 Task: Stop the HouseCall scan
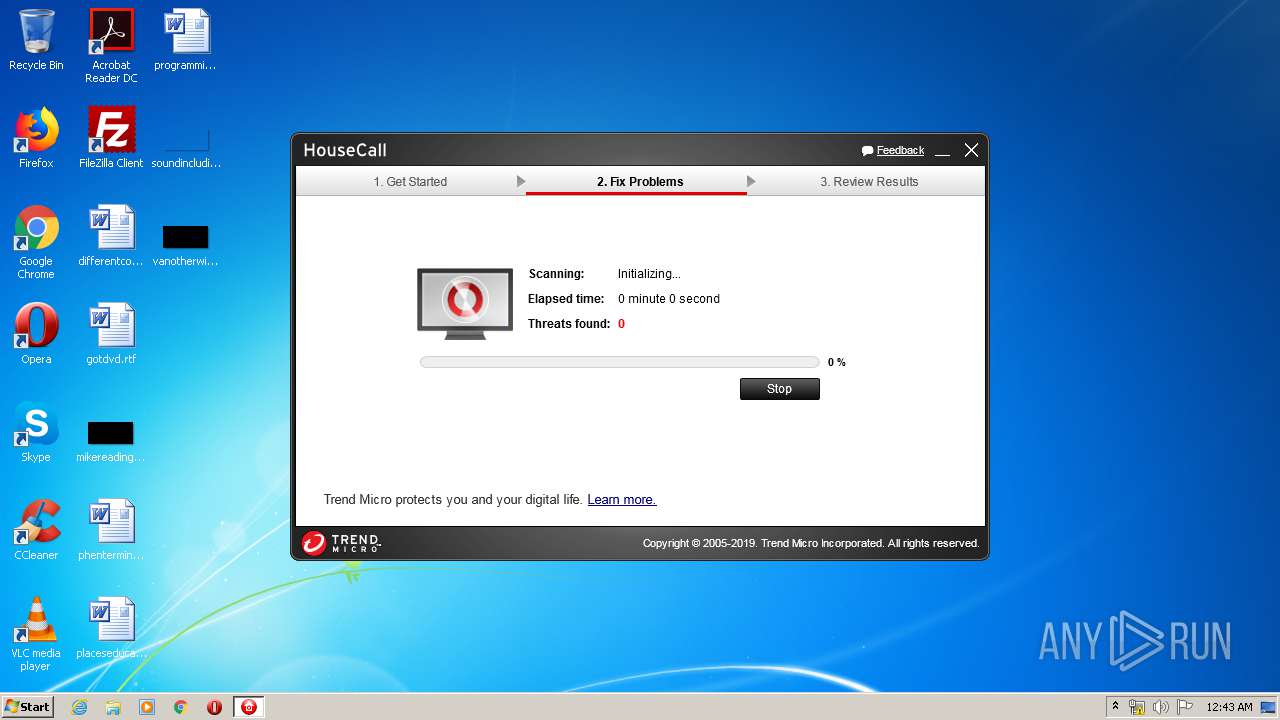779,389
